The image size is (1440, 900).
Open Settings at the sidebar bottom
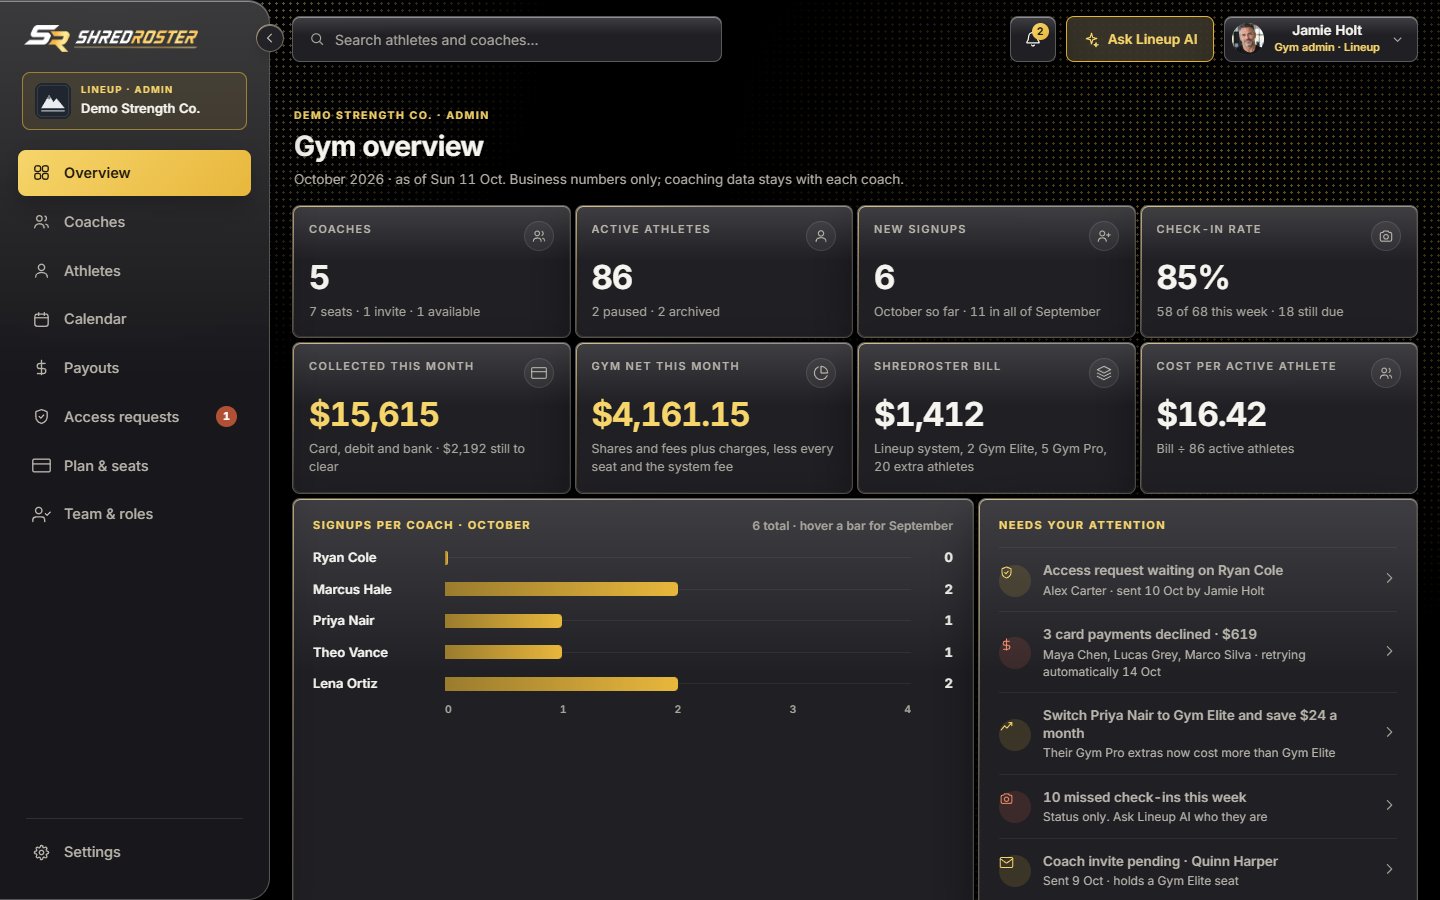point(134,852)
